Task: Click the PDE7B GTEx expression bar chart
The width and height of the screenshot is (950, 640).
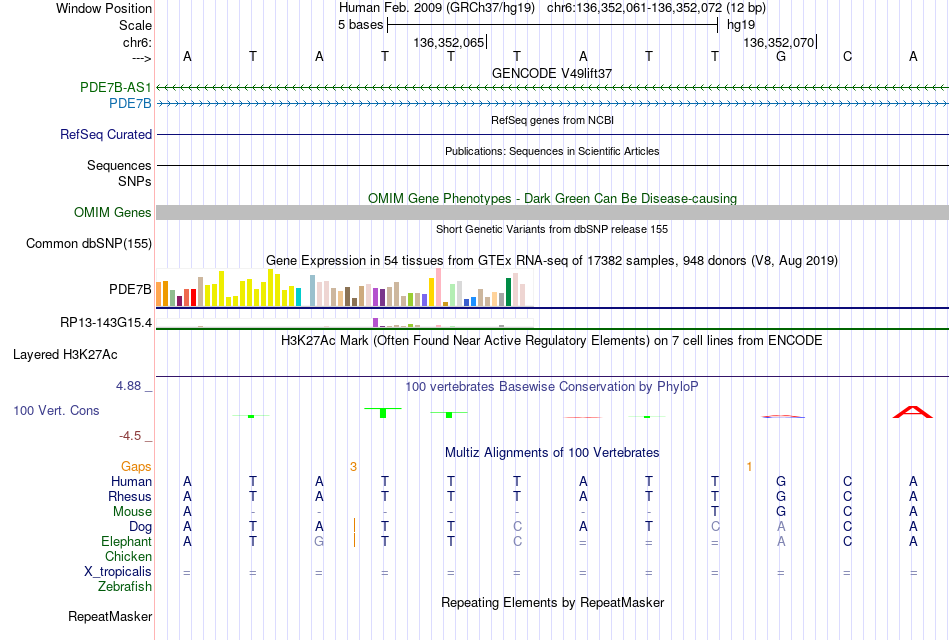Action: (x=340, y=287)
